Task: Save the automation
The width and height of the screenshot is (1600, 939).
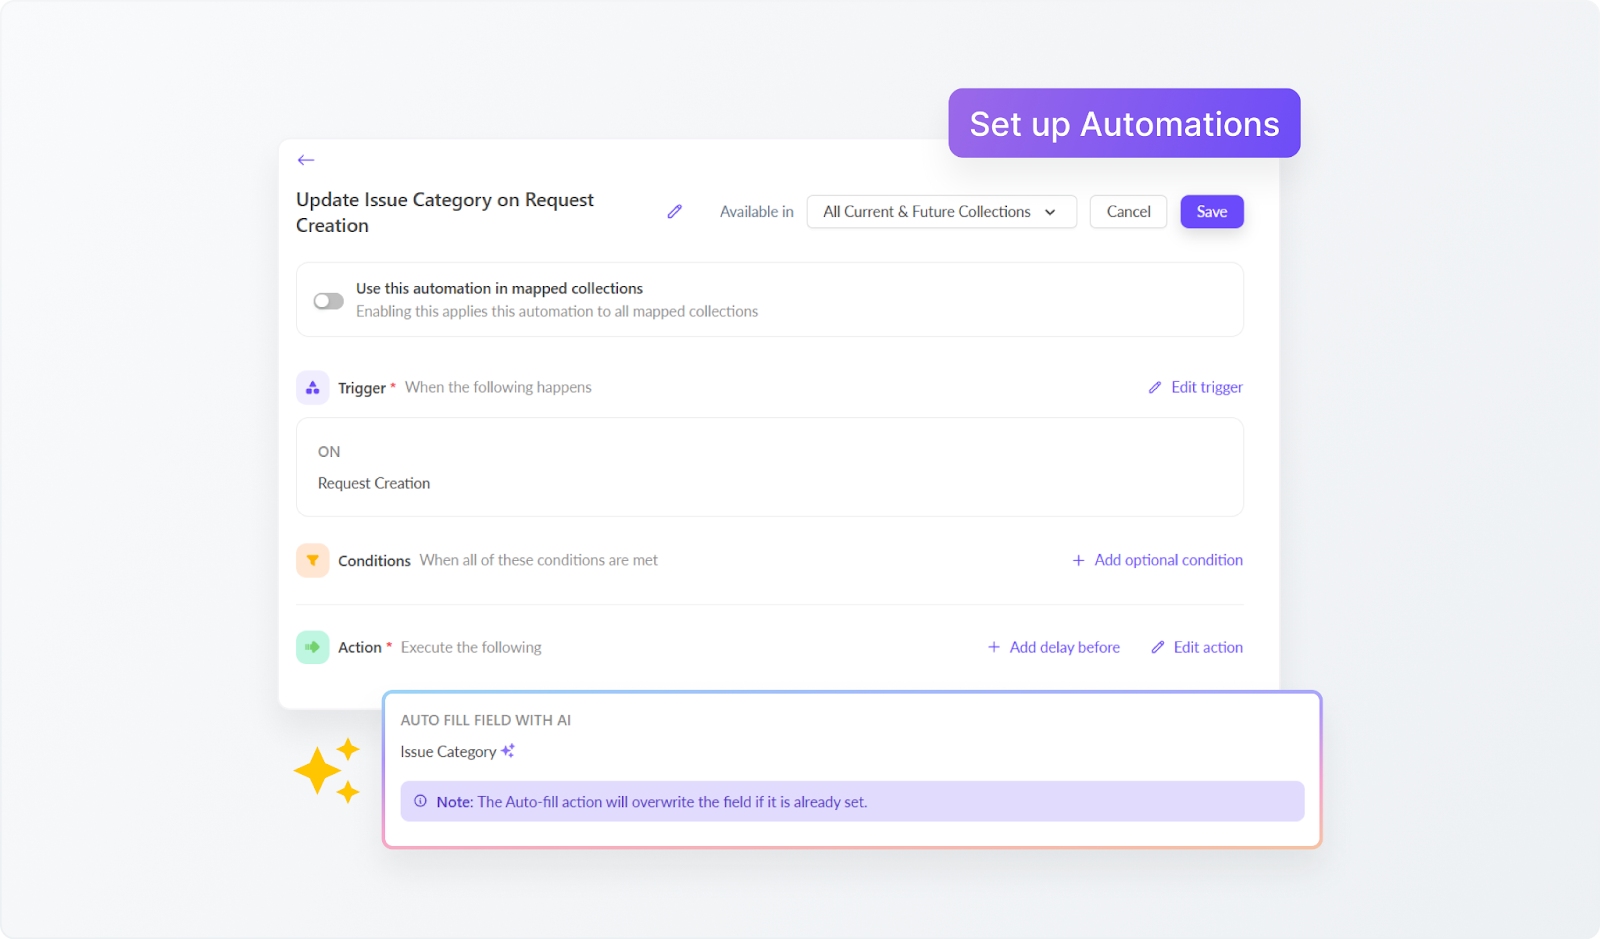Action: pos(1212,212)
